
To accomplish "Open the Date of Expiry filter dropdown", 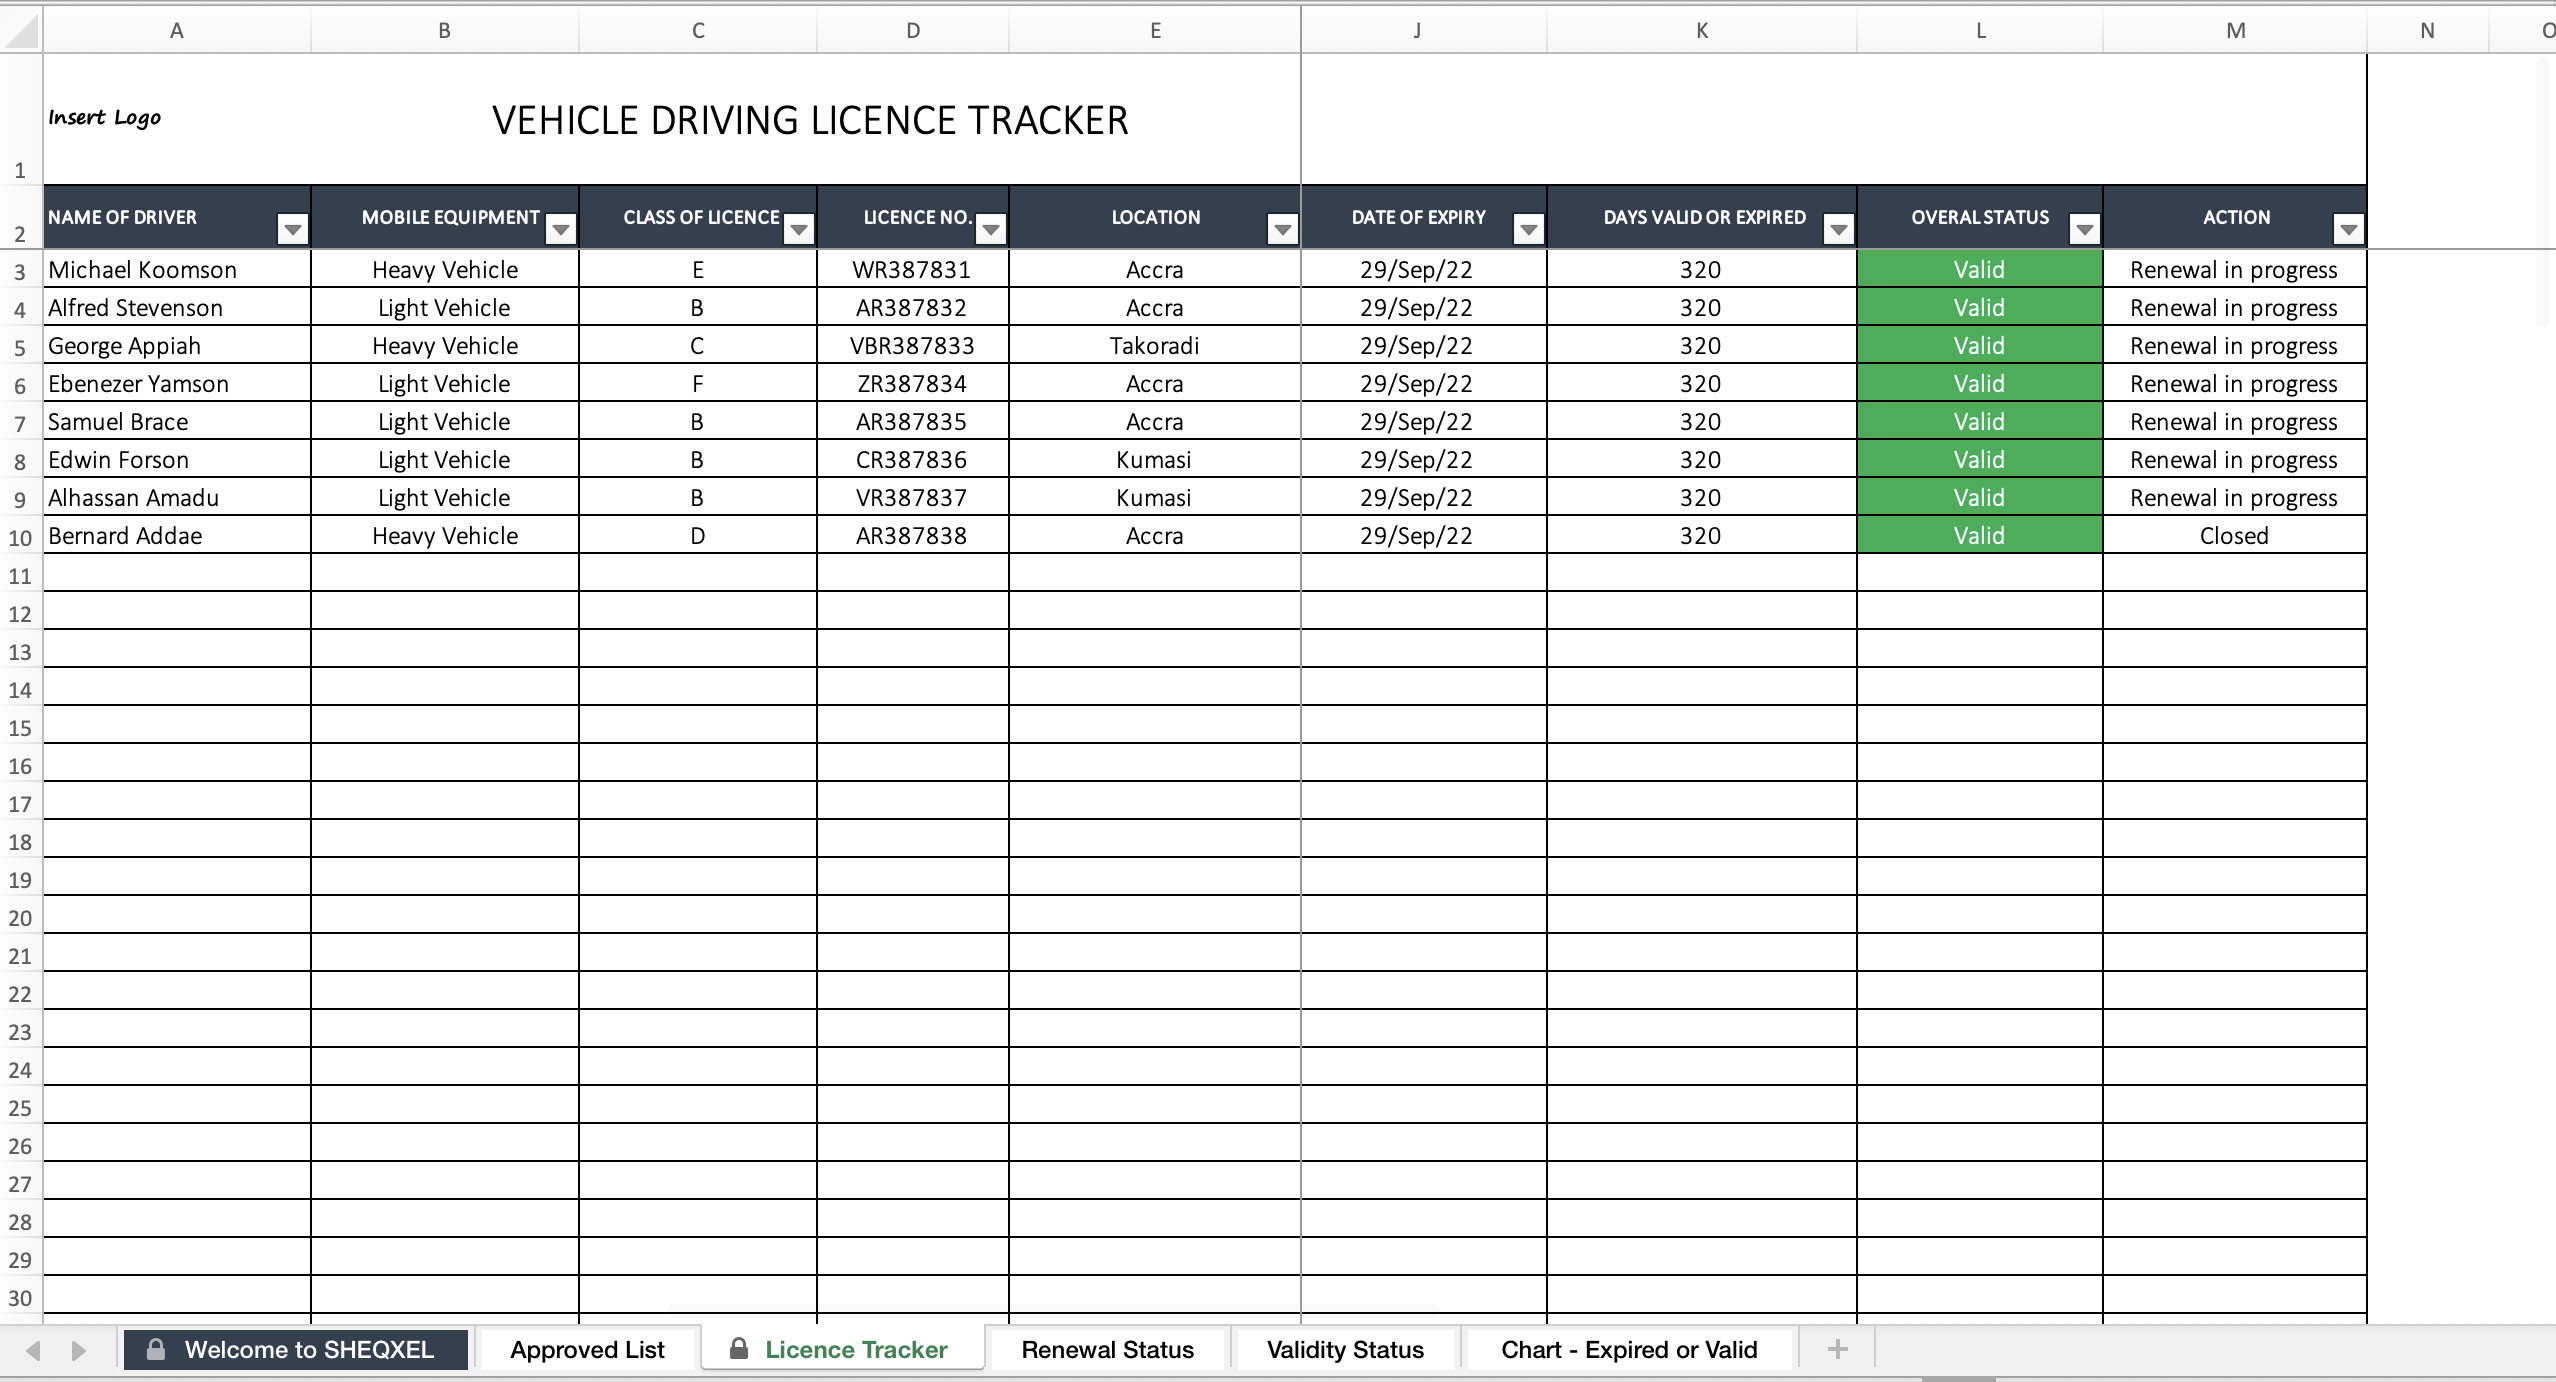I will click(1528, 231).
